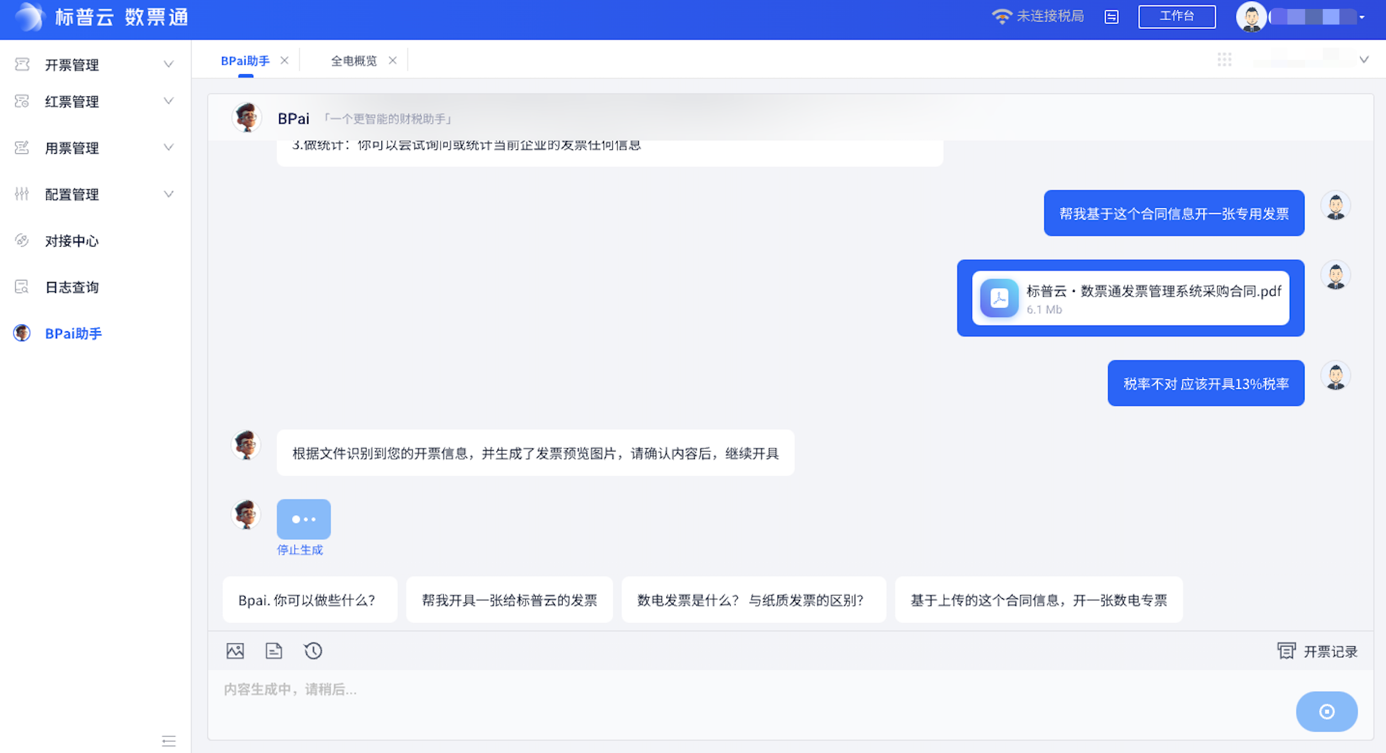Click the 红票管理 sidebar icon
The height and width of the screenshot is (753, 1386).
[x=22, y=101]
